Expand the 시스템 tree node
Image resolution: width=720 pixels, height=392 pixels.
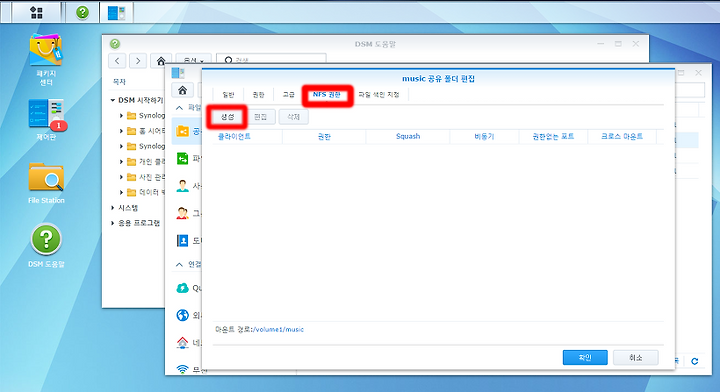pos(112,208)
